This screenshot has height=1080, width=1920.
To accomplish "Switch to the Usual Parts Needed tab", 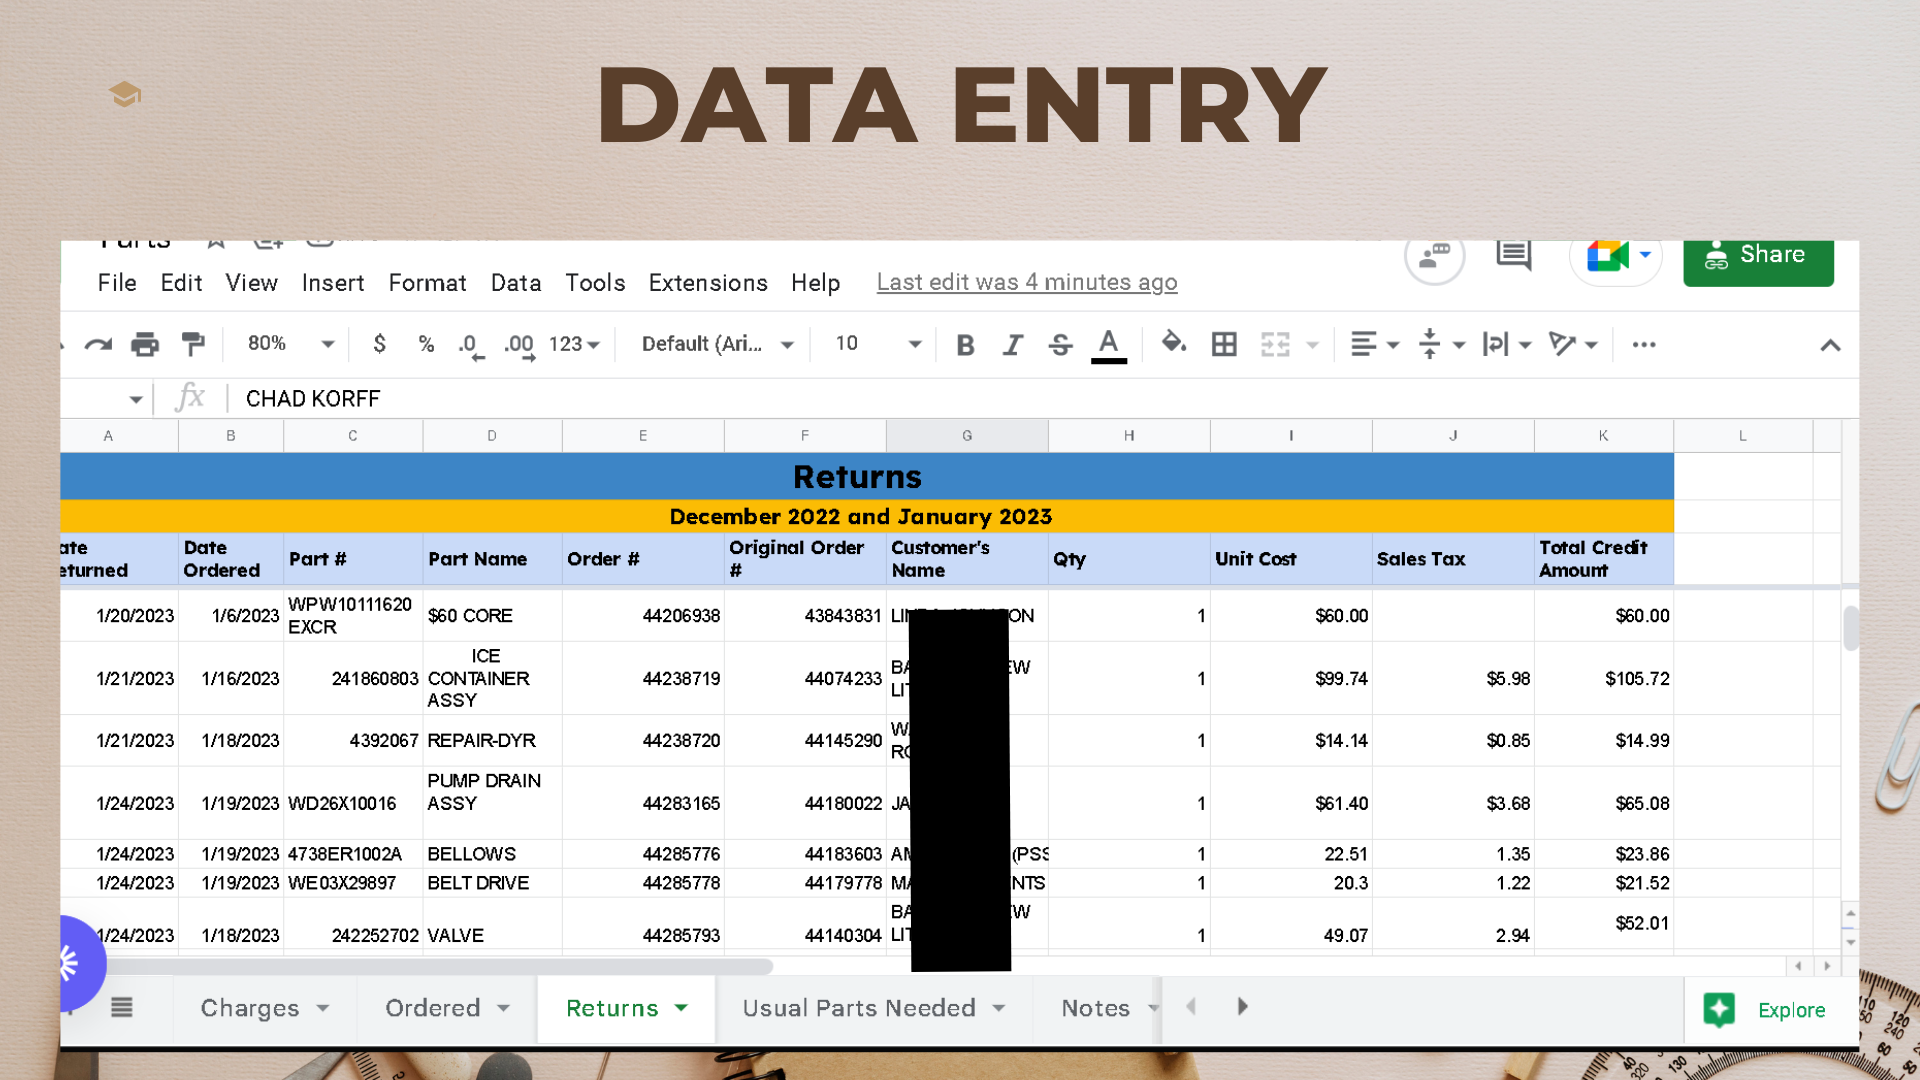I will coord(859,1008).
